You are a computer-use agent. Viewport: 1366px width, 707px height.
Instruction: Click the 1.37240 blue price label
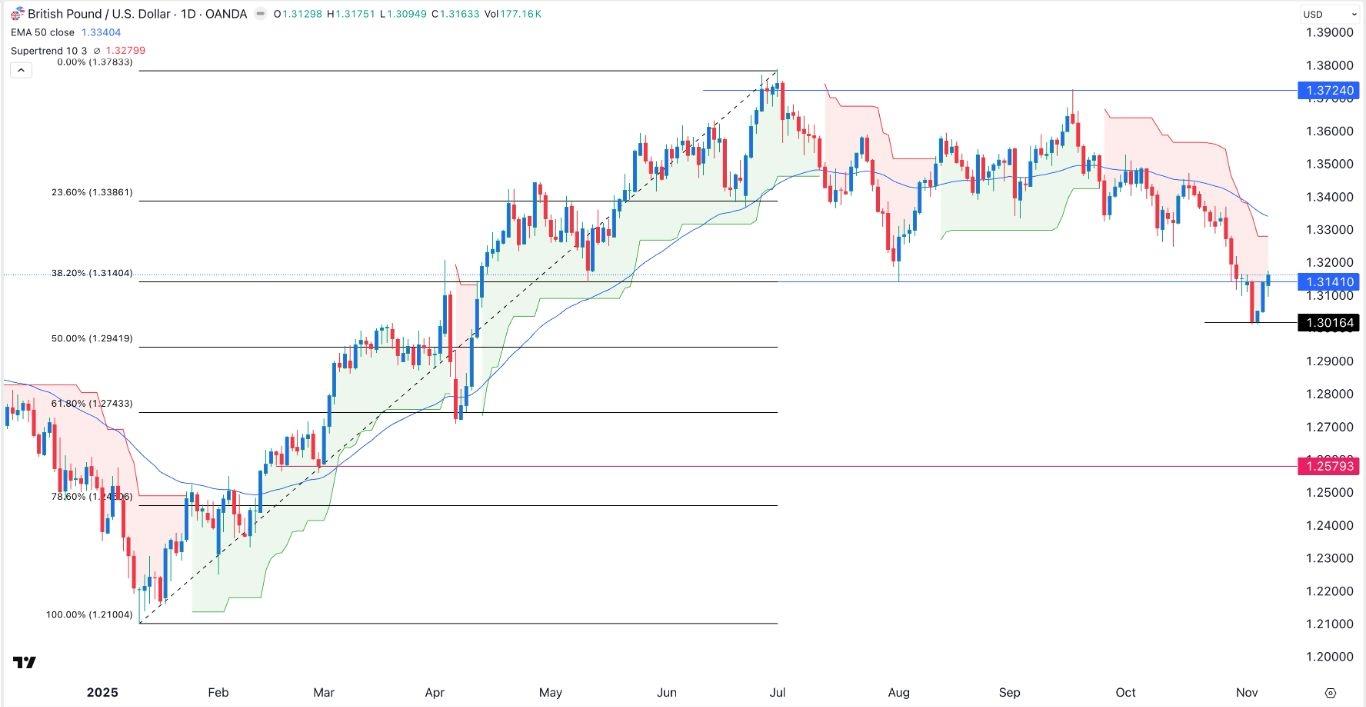click(x=1329, y=91)
